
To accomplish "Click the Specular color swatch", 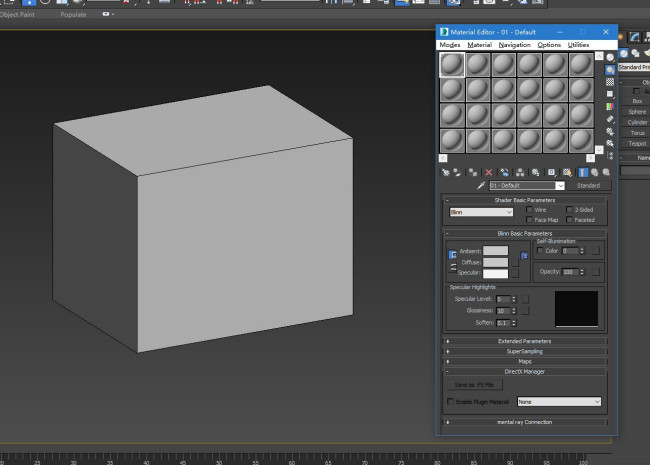I will pyautogui.click(x=495, y=274).
